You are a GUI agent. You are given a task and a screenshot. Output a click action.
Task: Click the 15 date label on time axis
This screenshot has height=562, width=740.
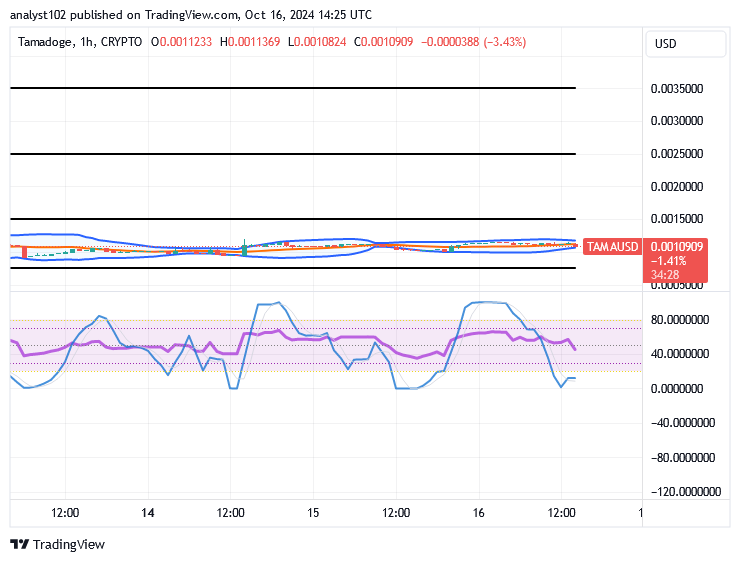313,513
